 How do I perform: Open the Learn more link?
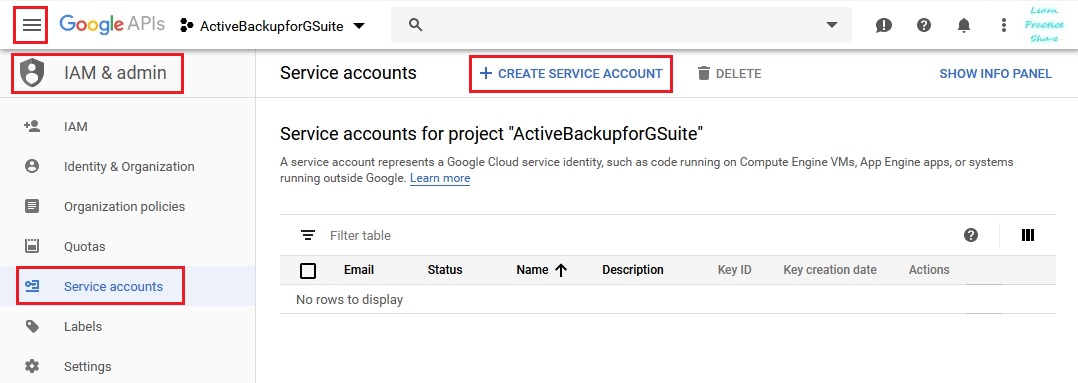440,179
